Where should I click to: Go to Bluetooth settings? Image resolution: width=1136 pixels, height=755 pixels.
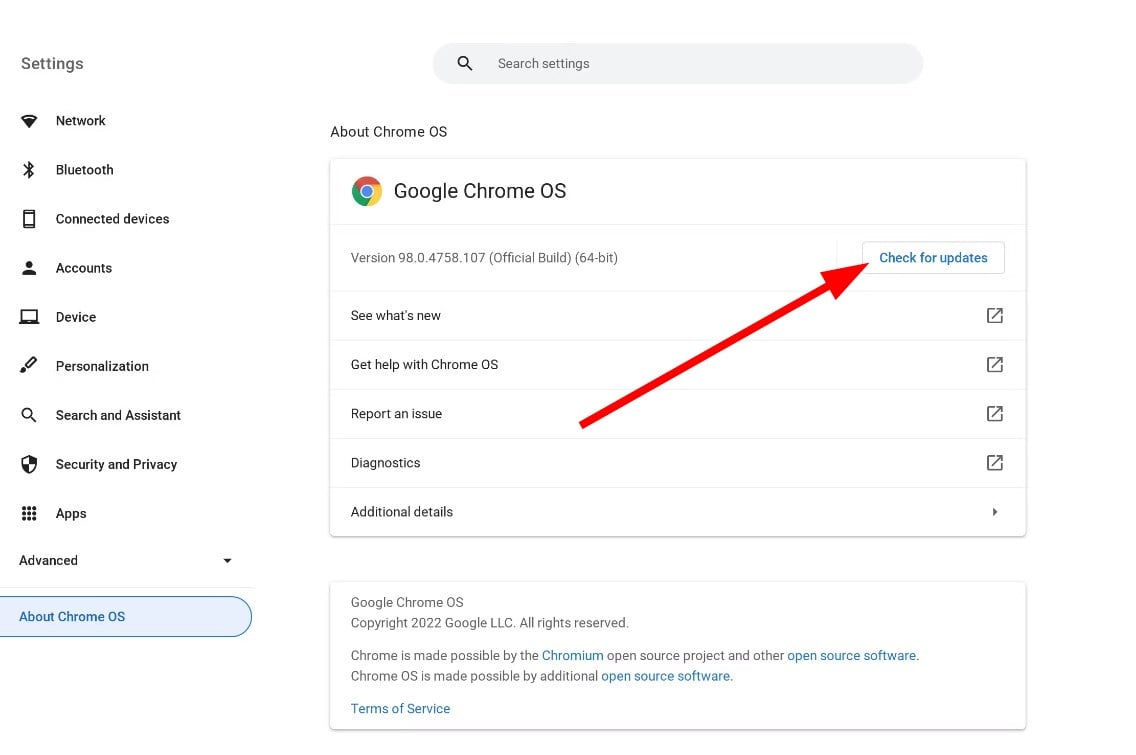(85, 170)
